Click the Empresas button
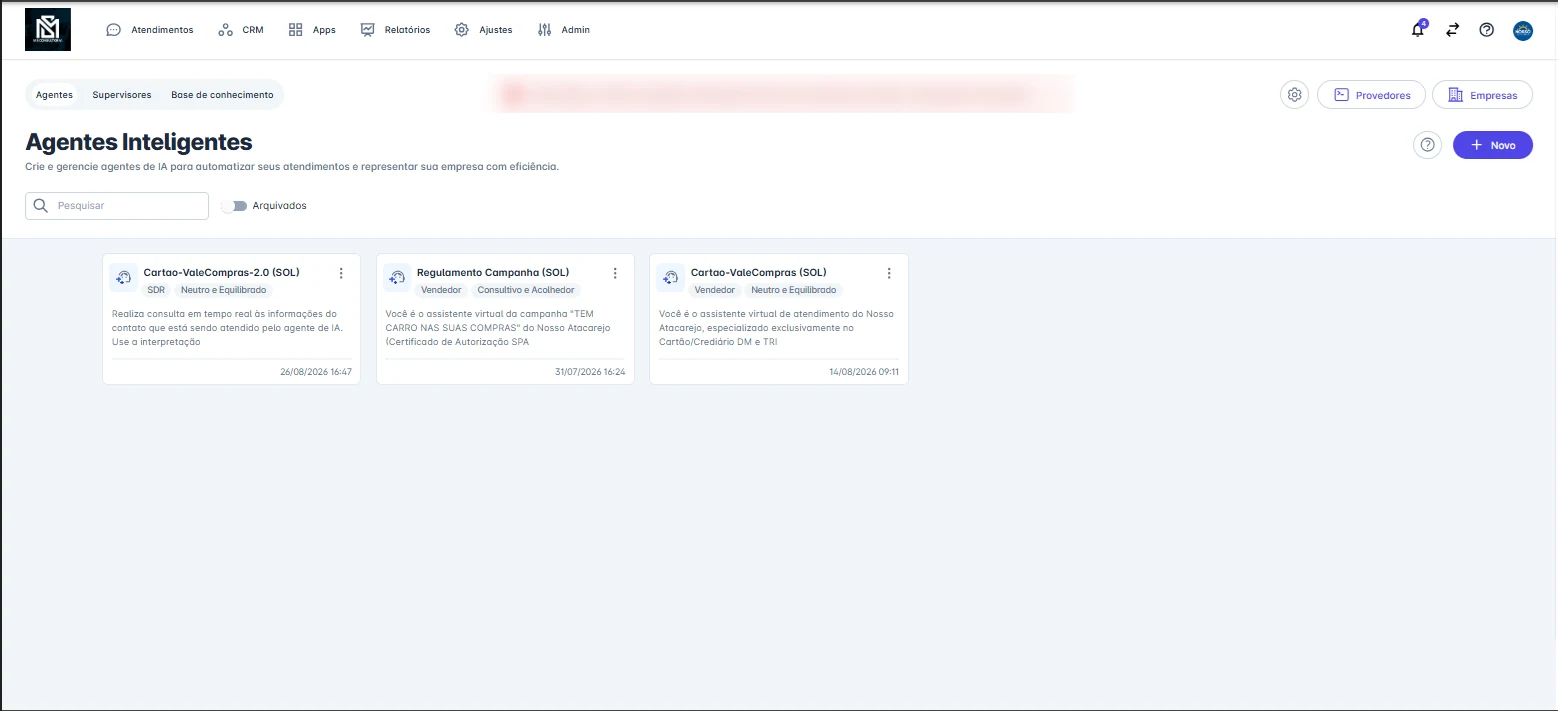The width and height of the screenshot is (1558, 711). [x=1483, y=95]
